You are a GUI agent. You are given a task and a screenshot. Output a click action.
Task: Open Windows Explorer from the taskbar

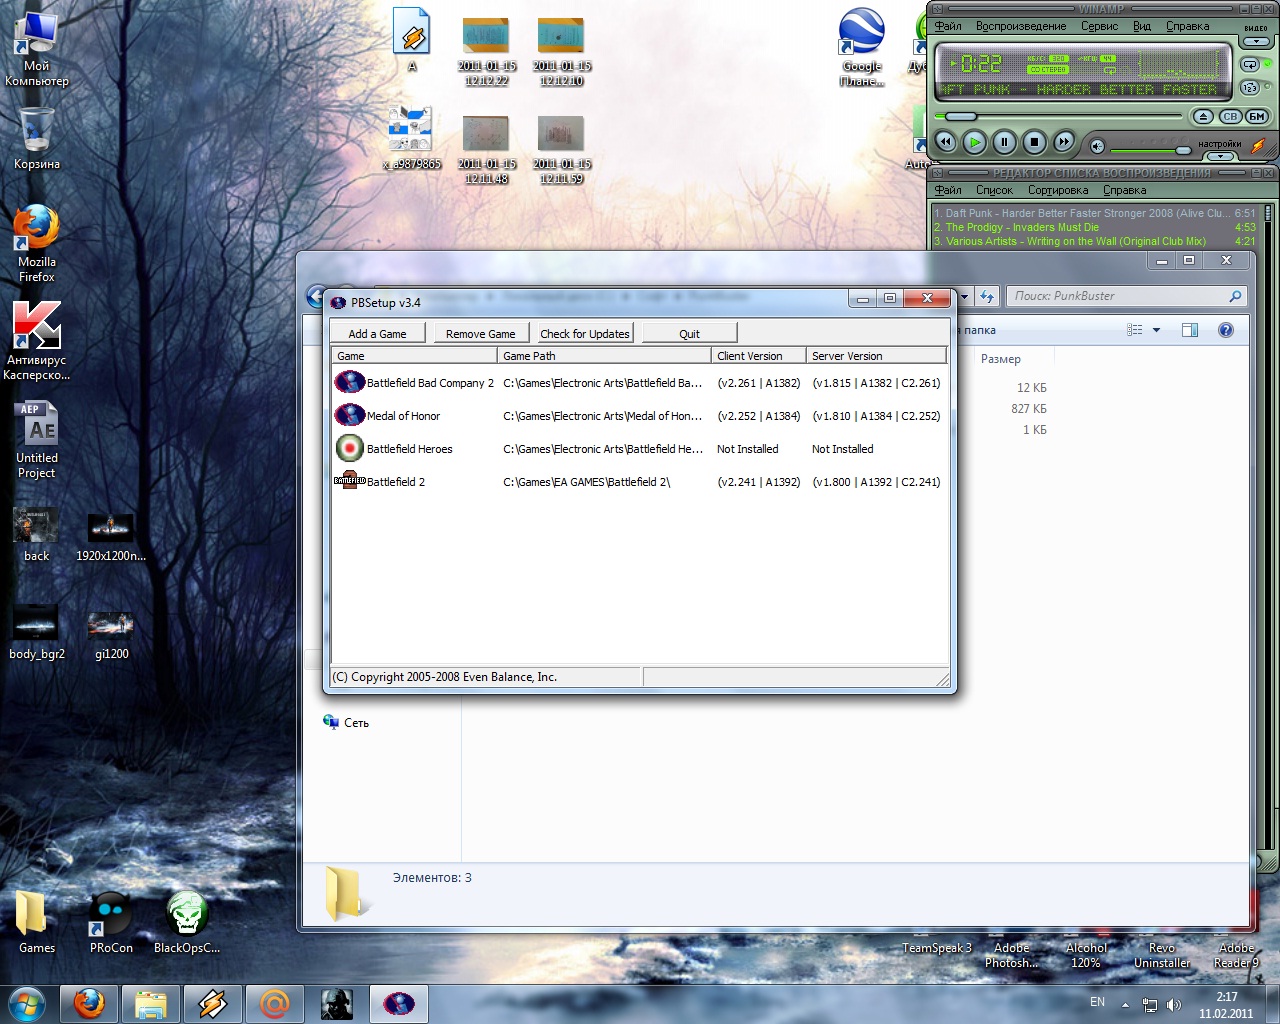coord(151,1004)
